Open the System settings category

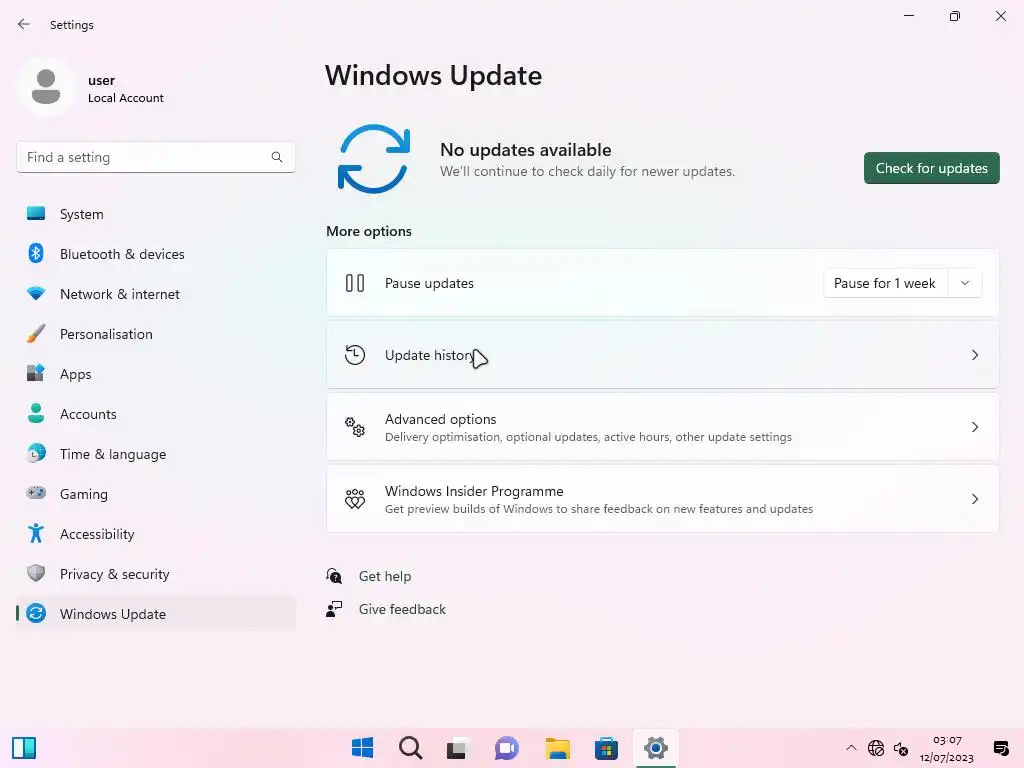click(x=155, y=214)
